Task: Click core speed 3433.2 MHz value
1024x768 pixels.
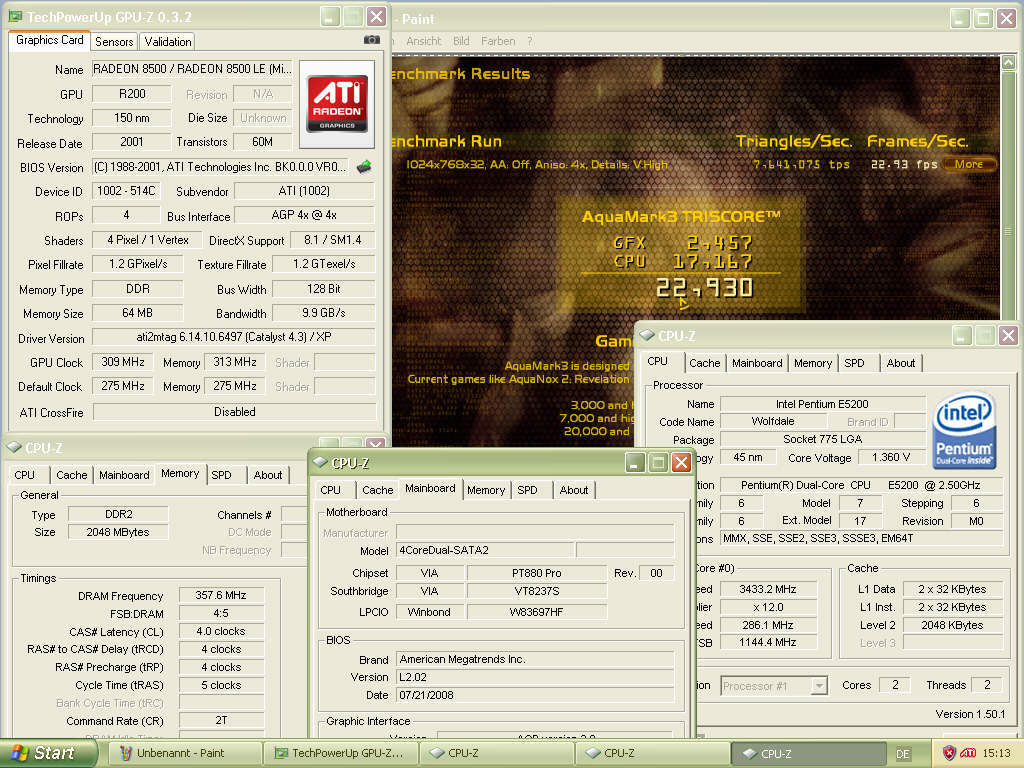Action: (767, 589)
